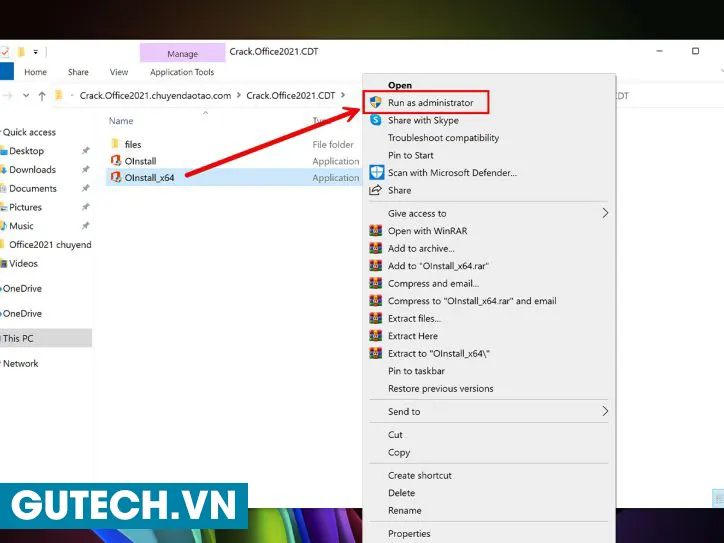Open the Home ribbon tab
The height and width of the screenshot is (543, 724).
coord(36,72)
